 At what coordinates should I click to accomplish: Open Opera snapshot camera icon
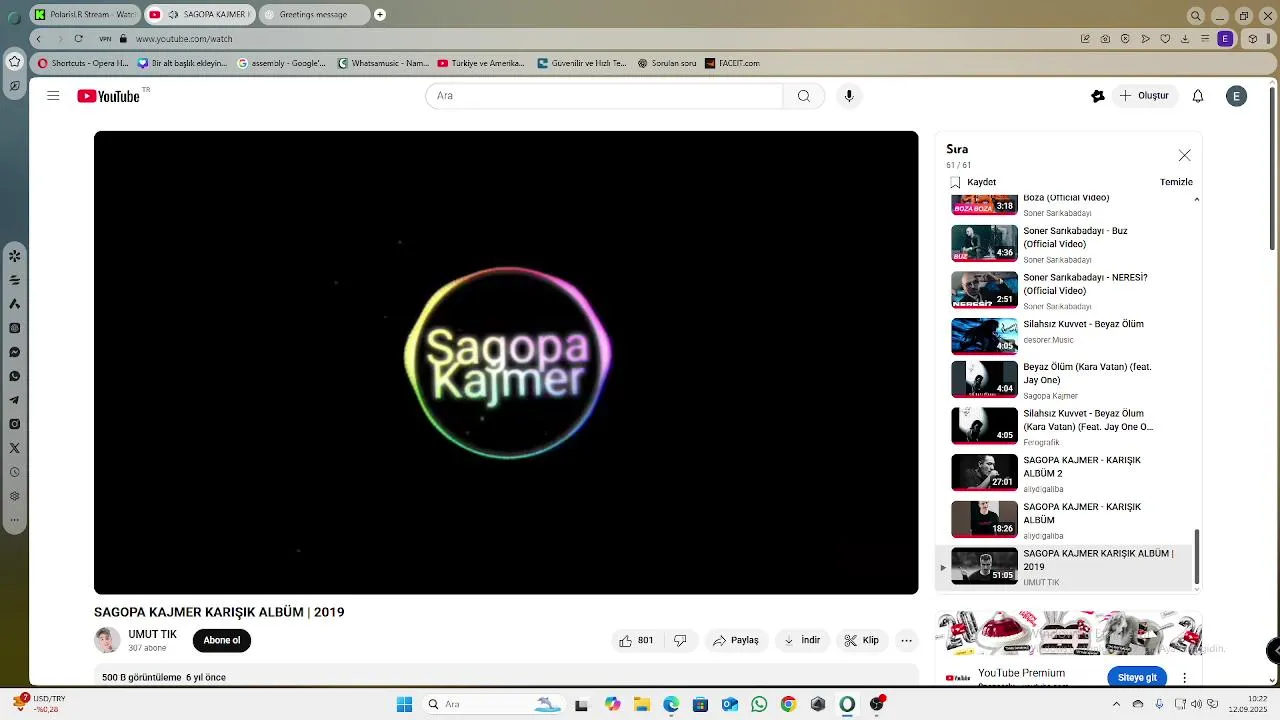1105,39
